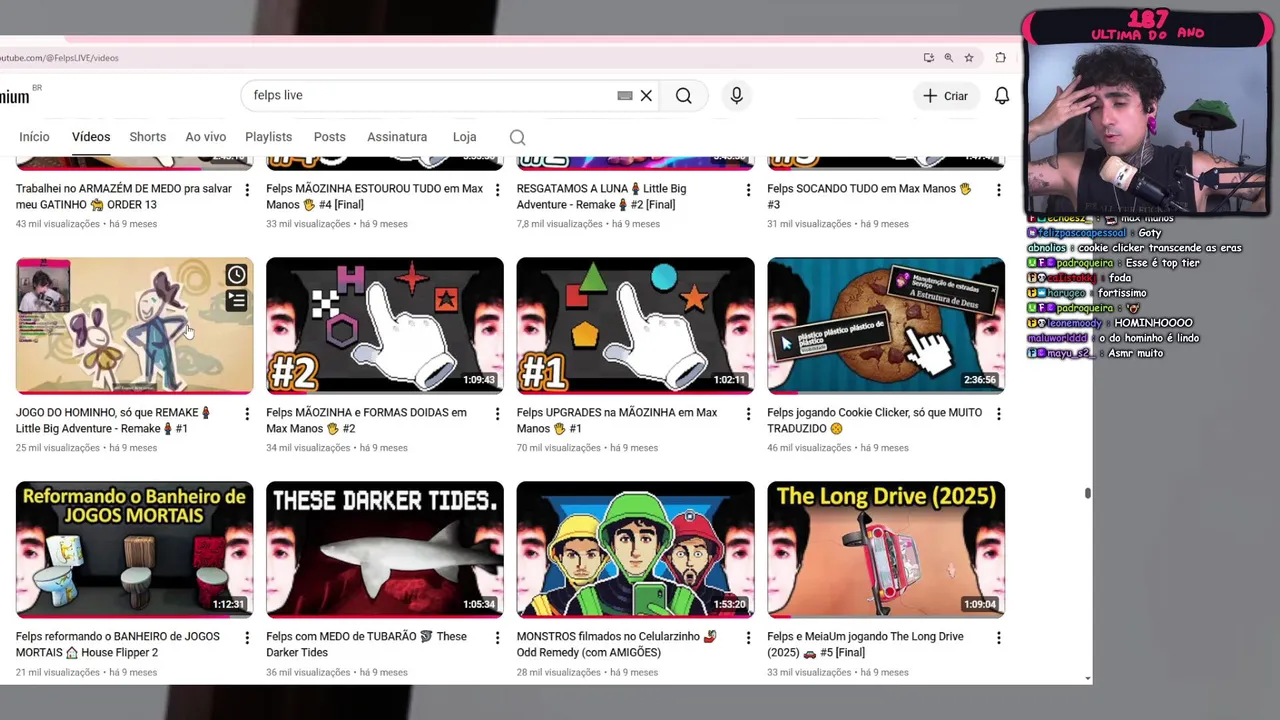Image resolution: width=1280 pixels, height=720 pixels.
Task: Open the Max Manos #2 thumbnail
Action: click(x=385, y=325)
